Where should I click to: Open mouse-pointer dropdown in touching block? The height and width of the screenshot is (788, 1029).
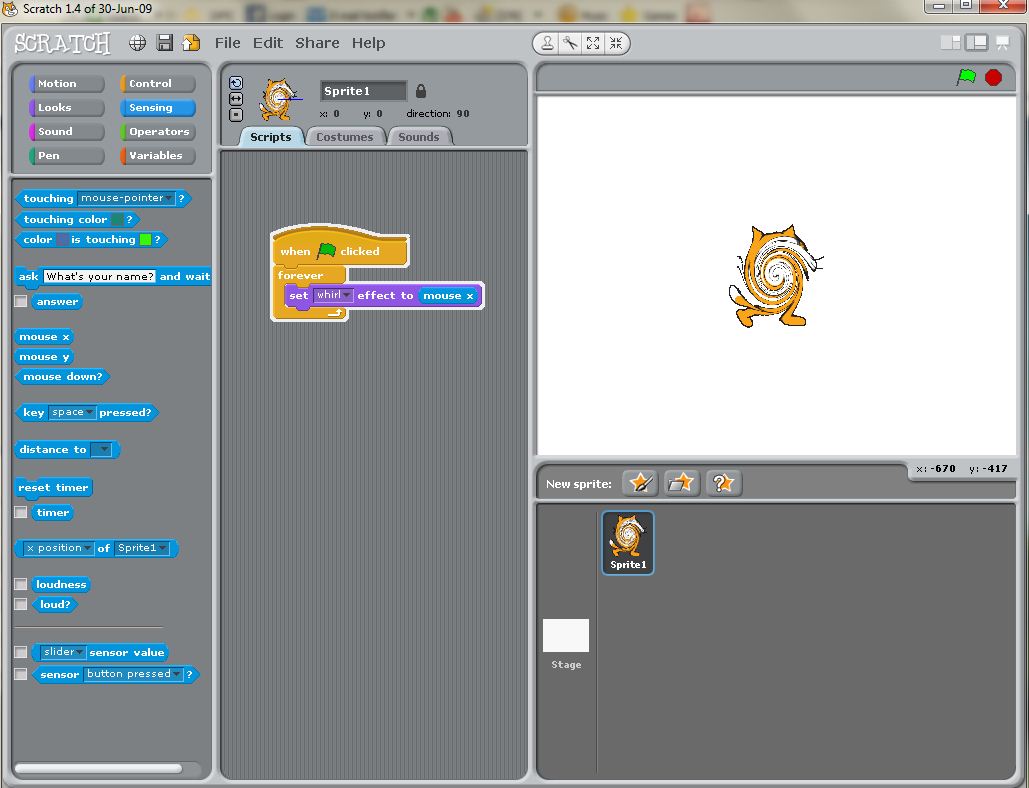pyautogui.click(x=127, y=197)
